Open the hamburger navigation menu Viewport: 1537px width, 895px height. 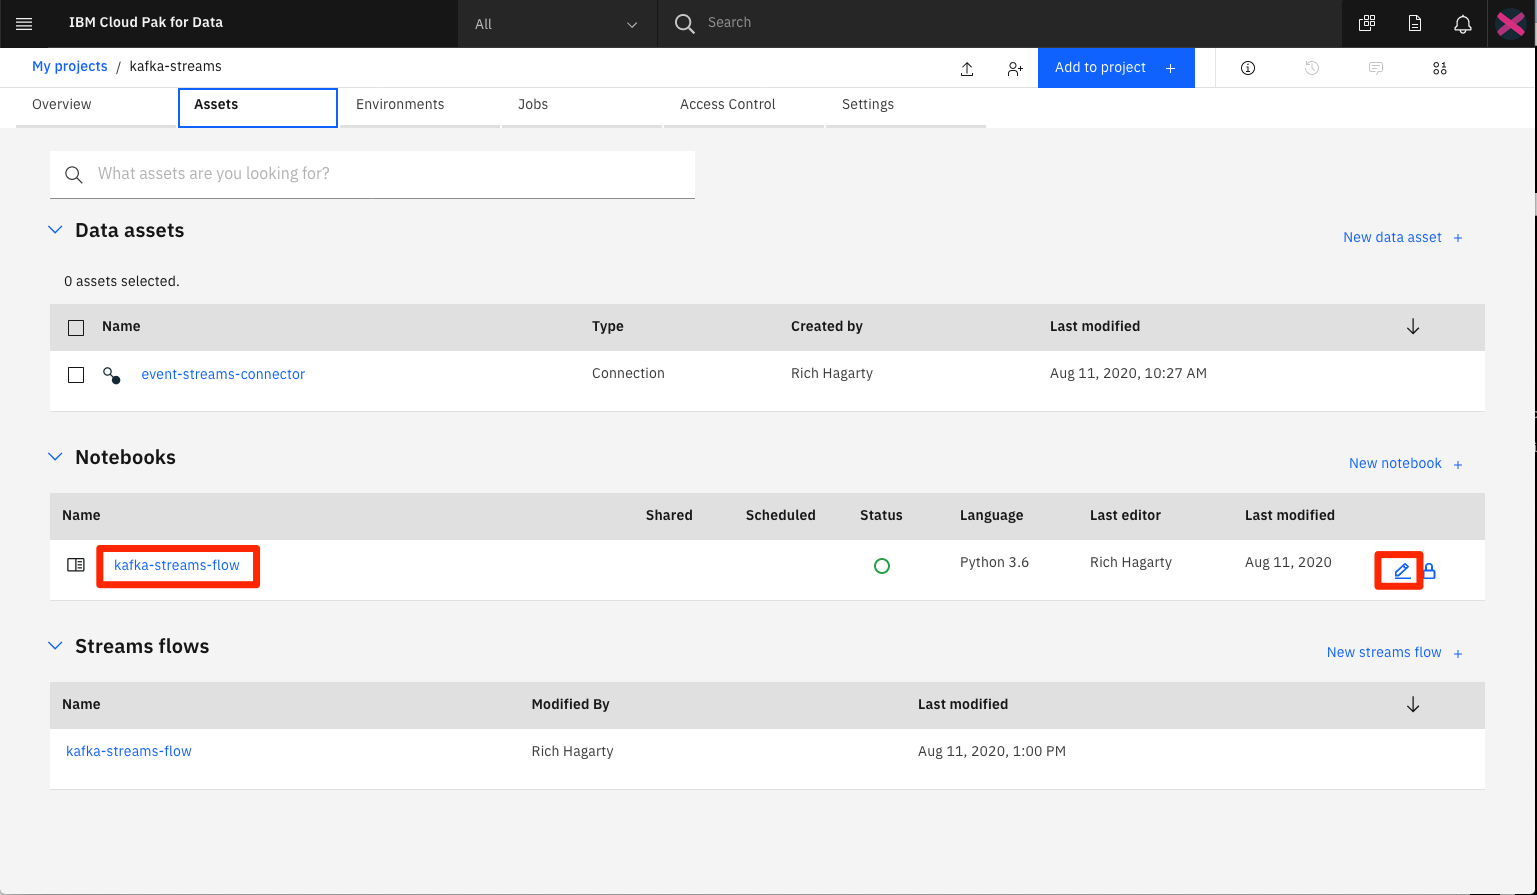tap(24, 23)
